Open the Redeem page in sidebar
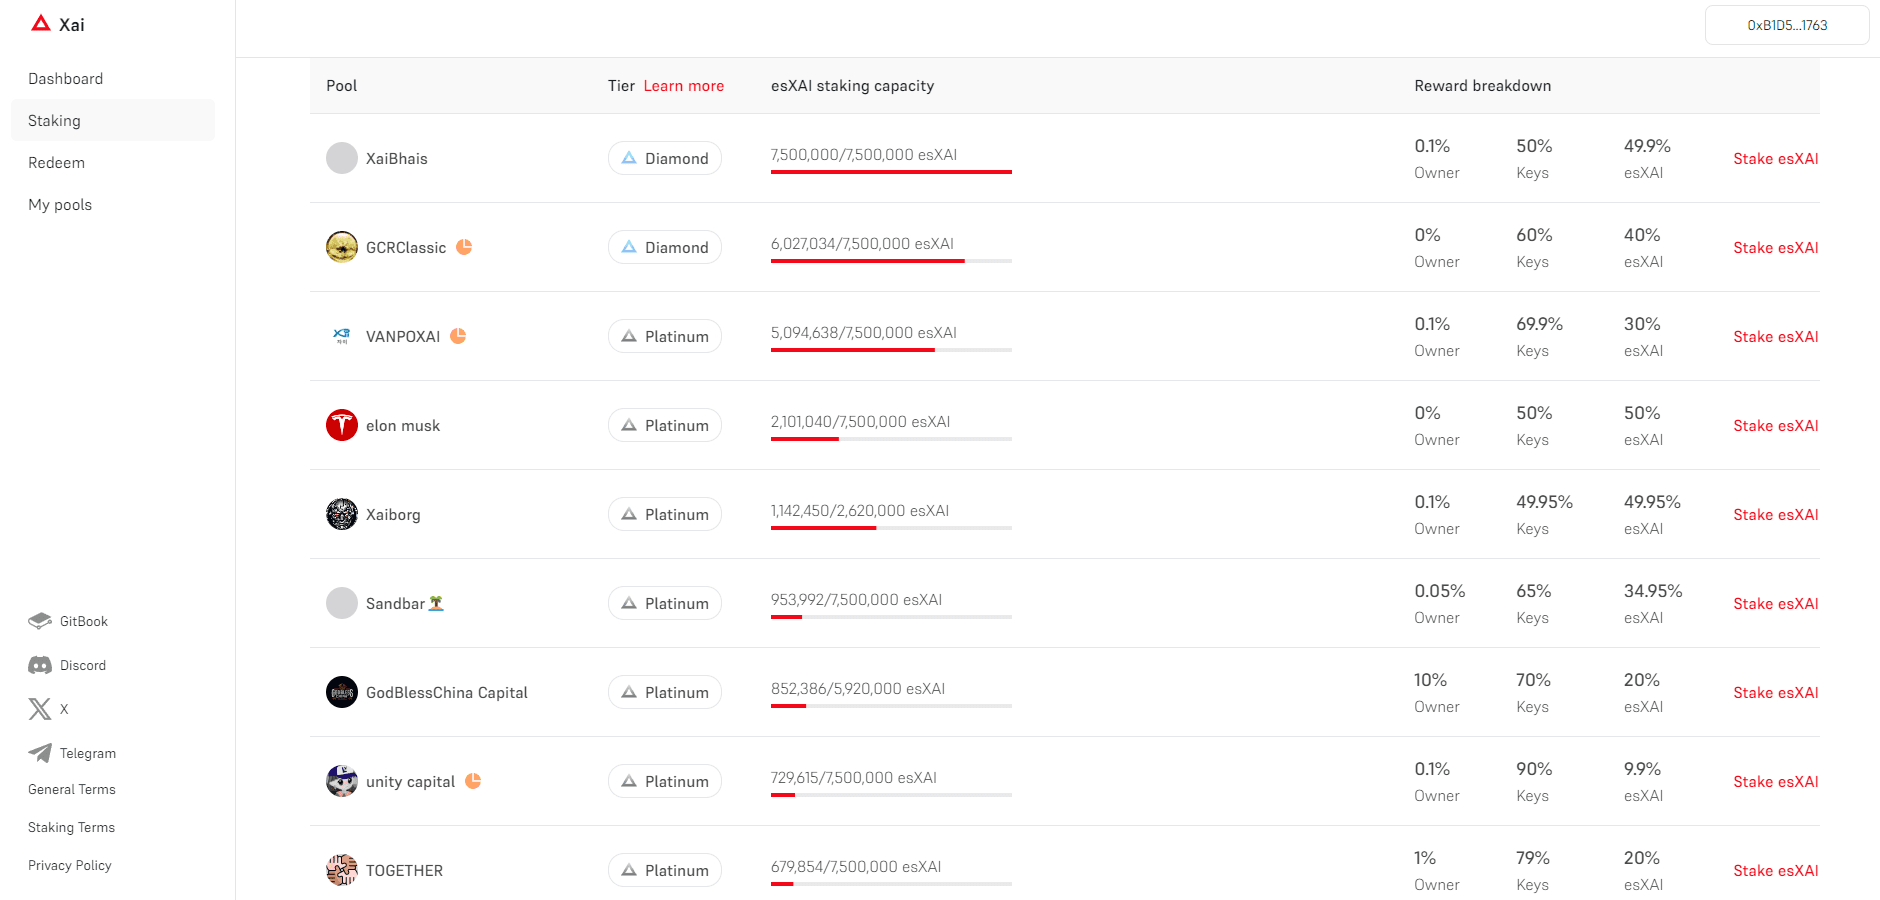 click(57, 163)
